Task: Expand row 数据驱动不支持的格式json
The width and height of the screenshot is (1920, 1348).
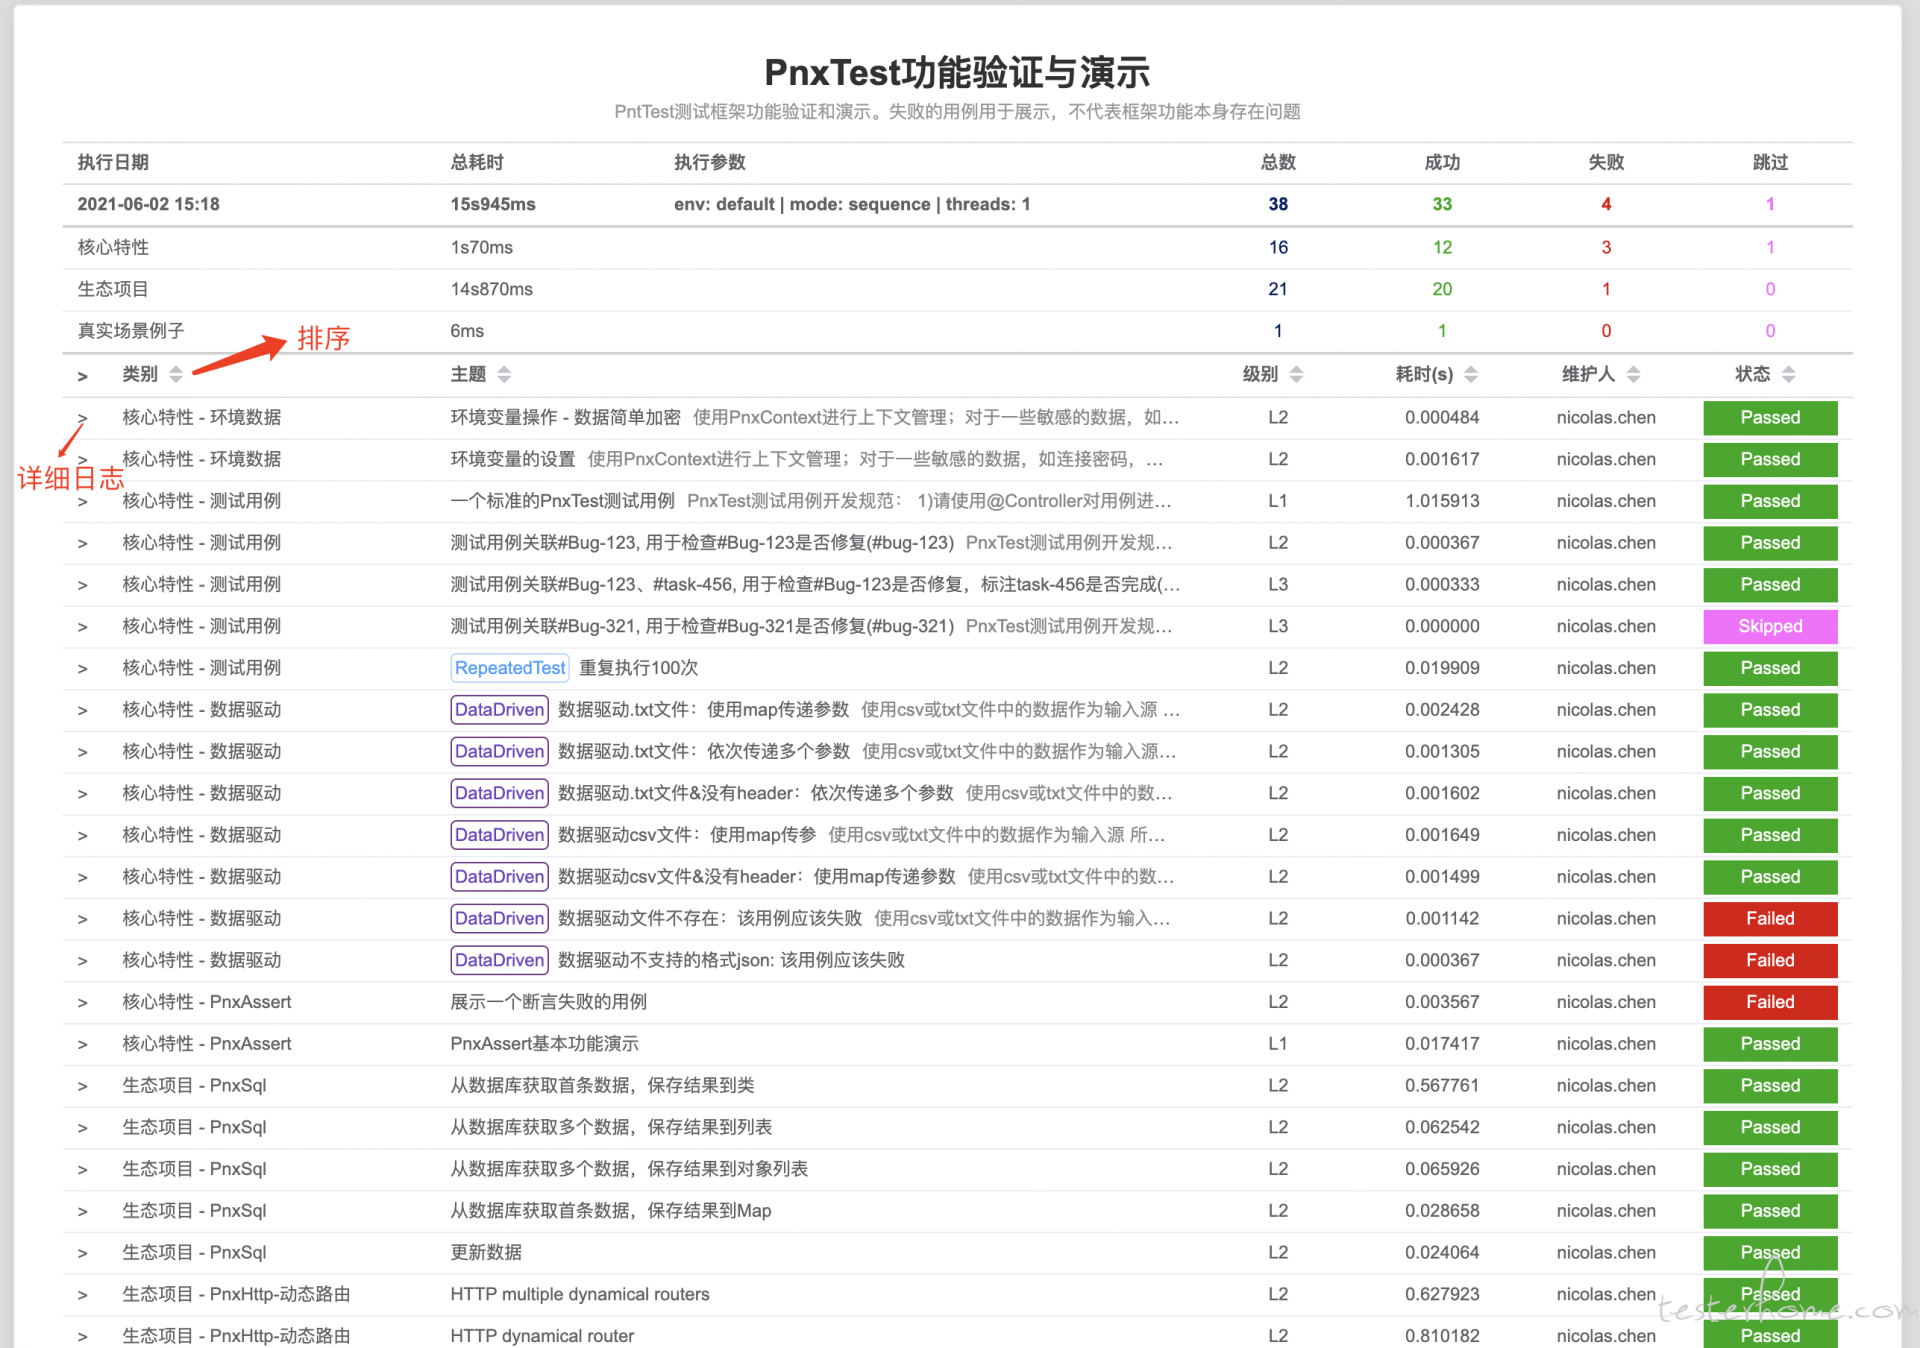Action: pyautogui.click(x=83, y=961)
